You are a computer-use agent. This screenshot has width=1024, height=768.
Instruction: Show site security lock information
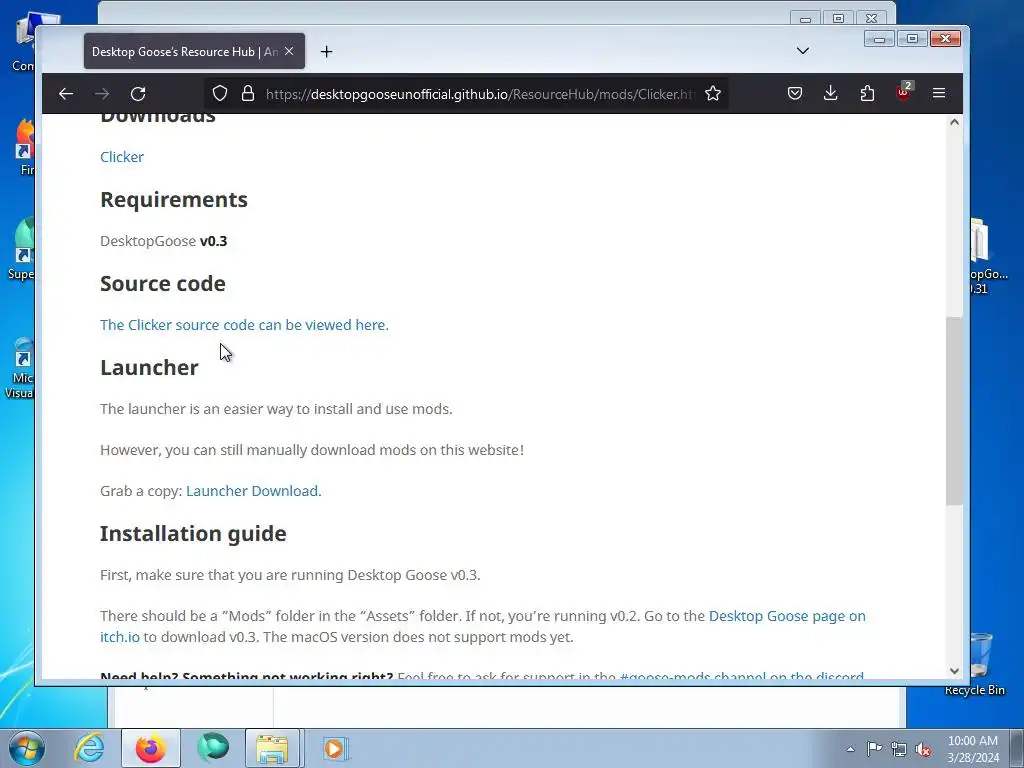(x=248, y=94)
